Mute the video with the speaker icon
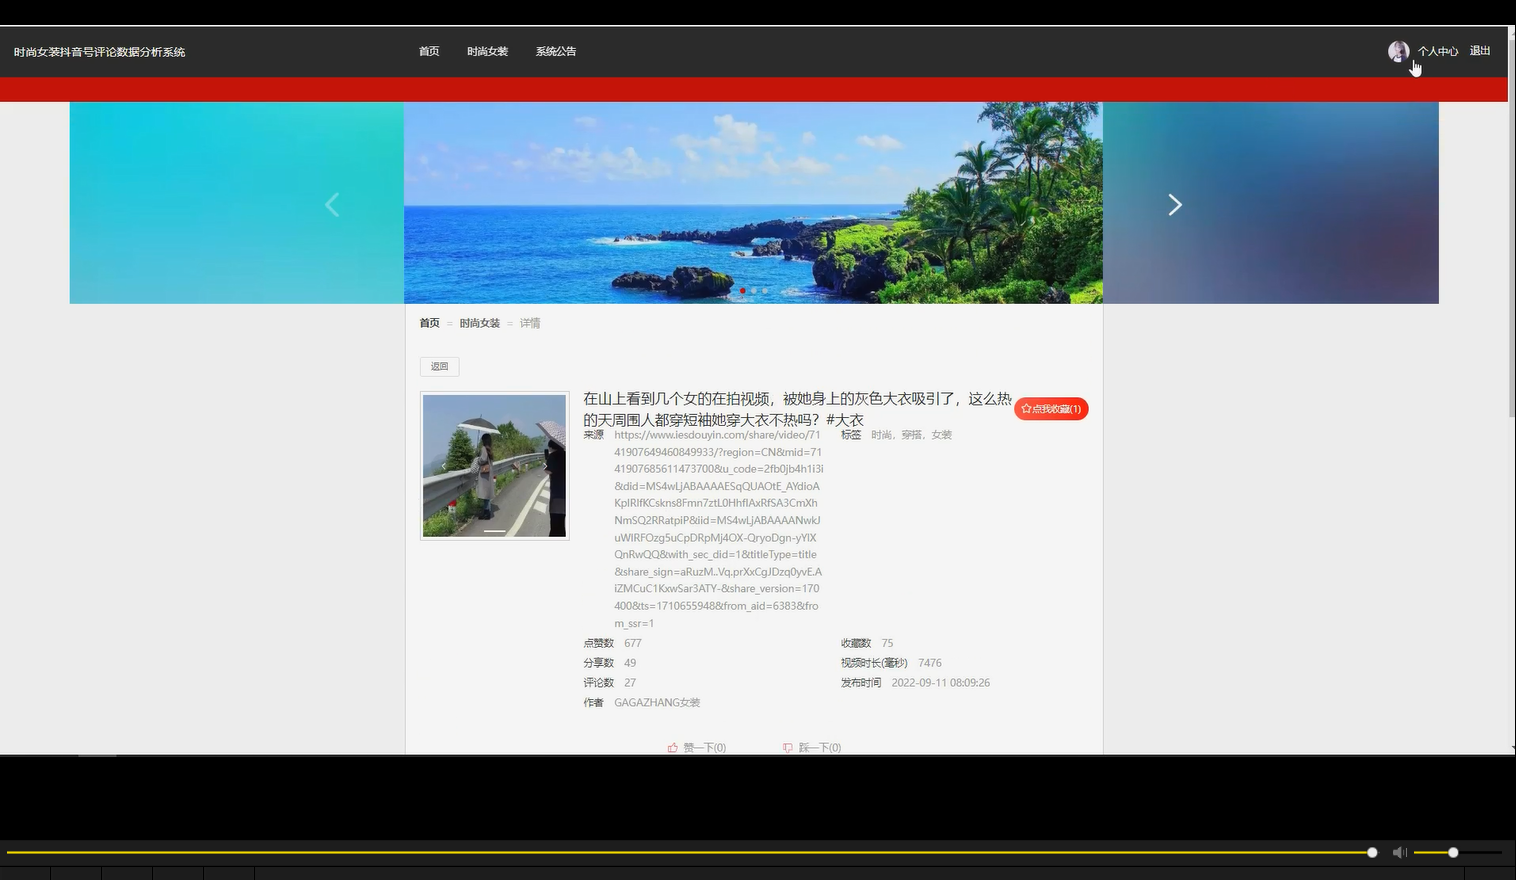The image size is (1516, 880). [x=1400, y=852]
